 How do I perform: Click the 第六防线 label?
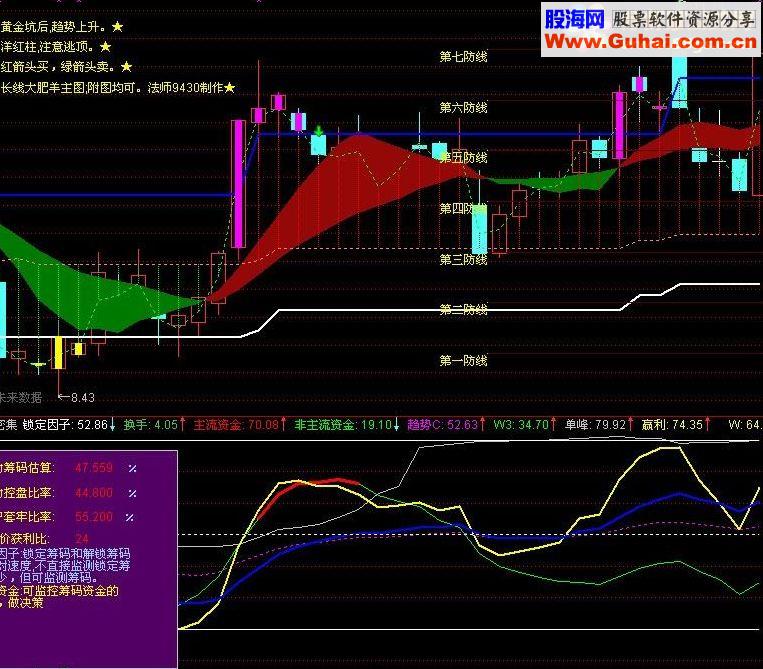(x=463, y=108)
